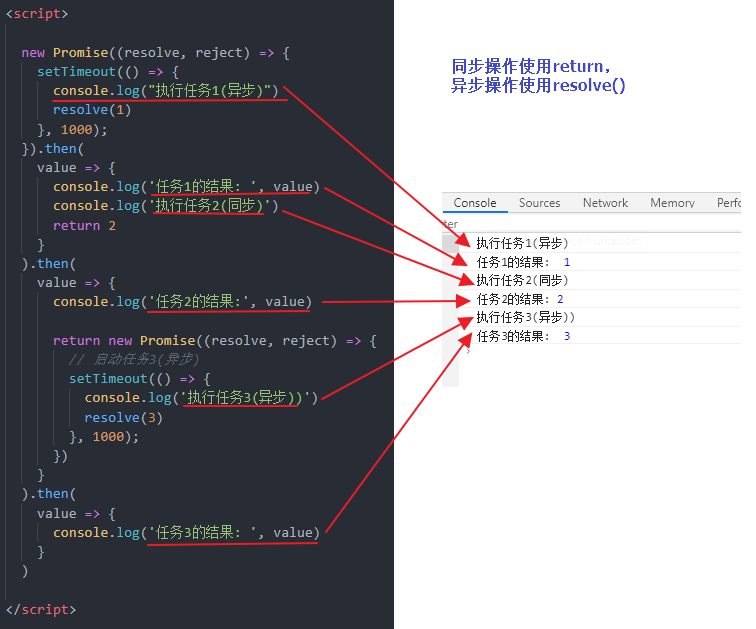Click the code line 'resolve(3)'

coord(124,417)
